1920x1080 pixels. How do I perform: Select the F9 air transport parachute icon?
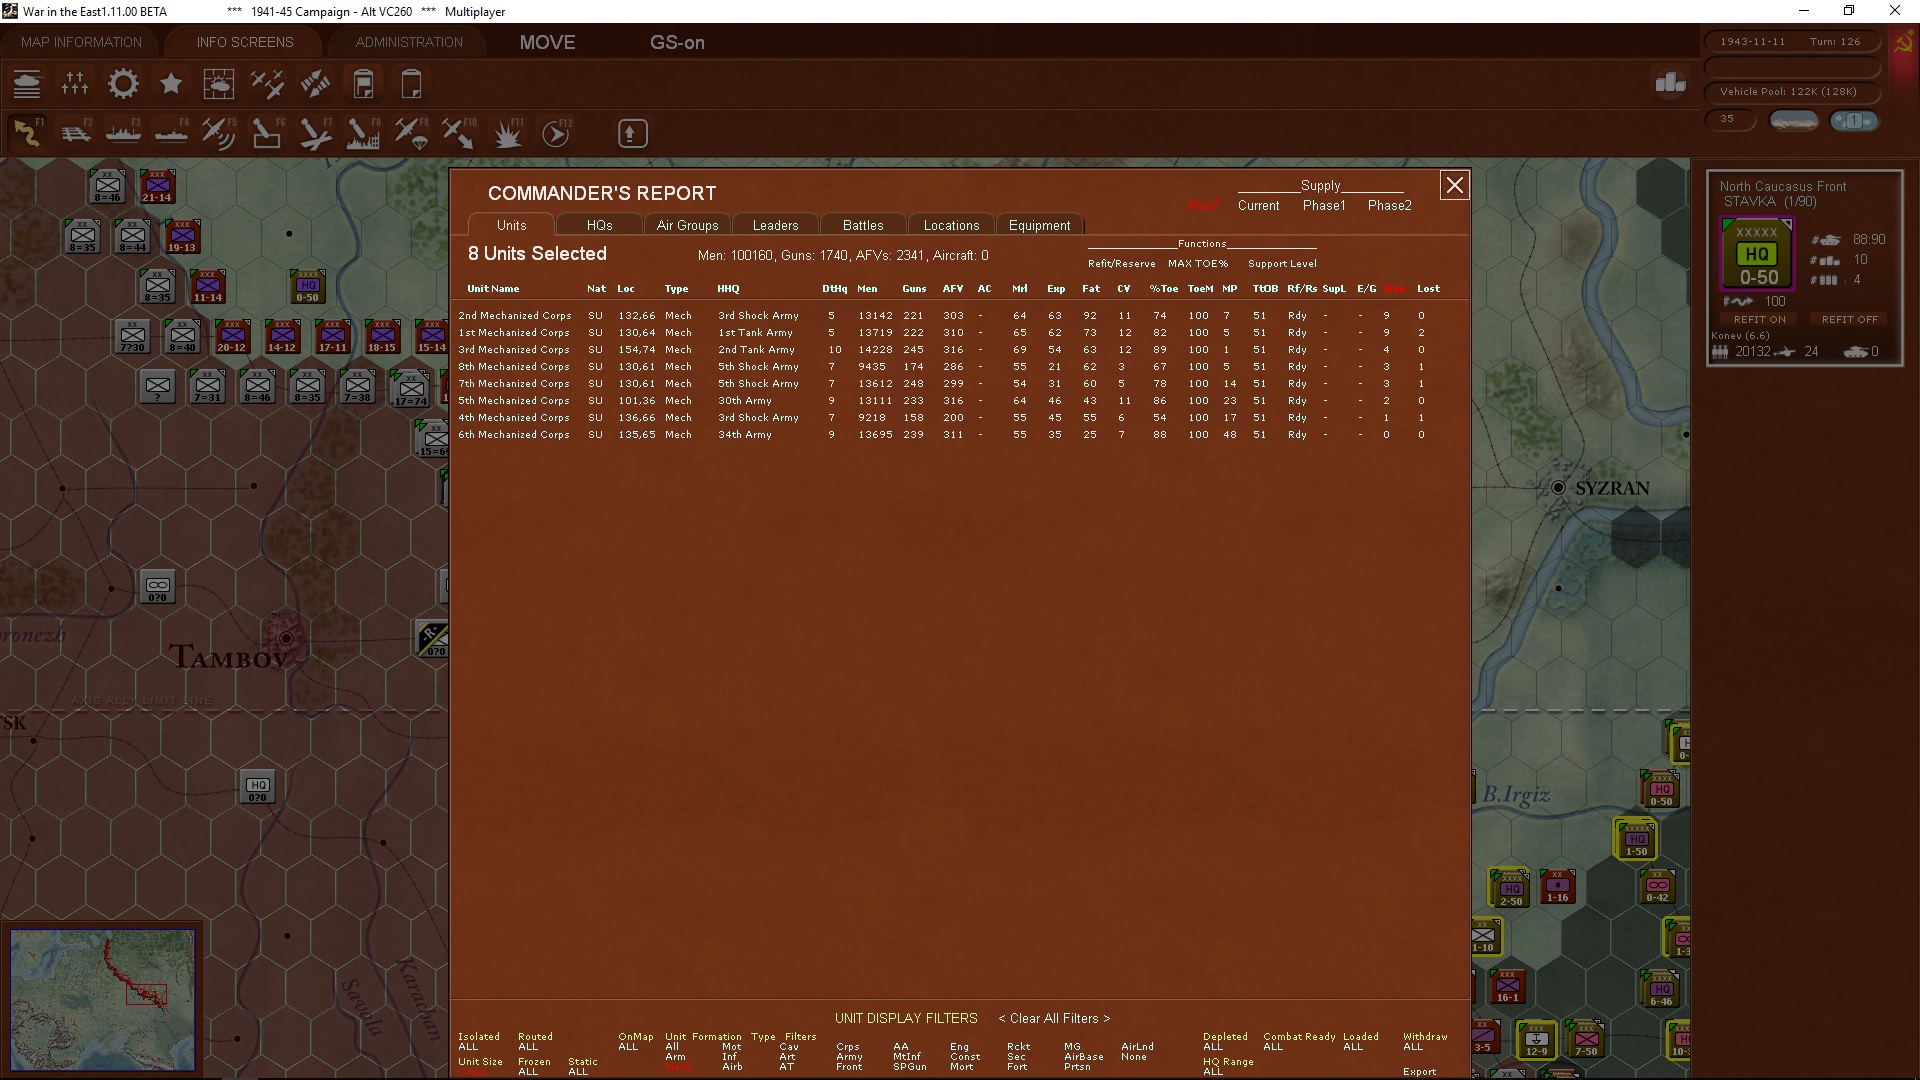tap(411, 133)
